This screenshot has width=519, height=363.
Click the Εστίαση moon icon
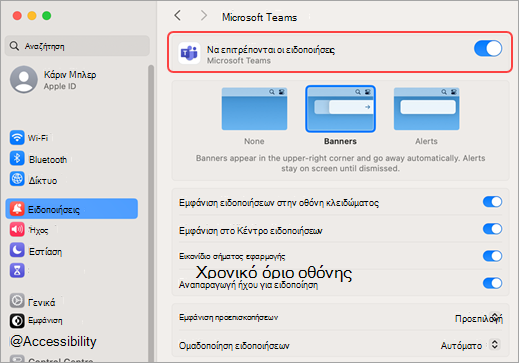point(17,250)
